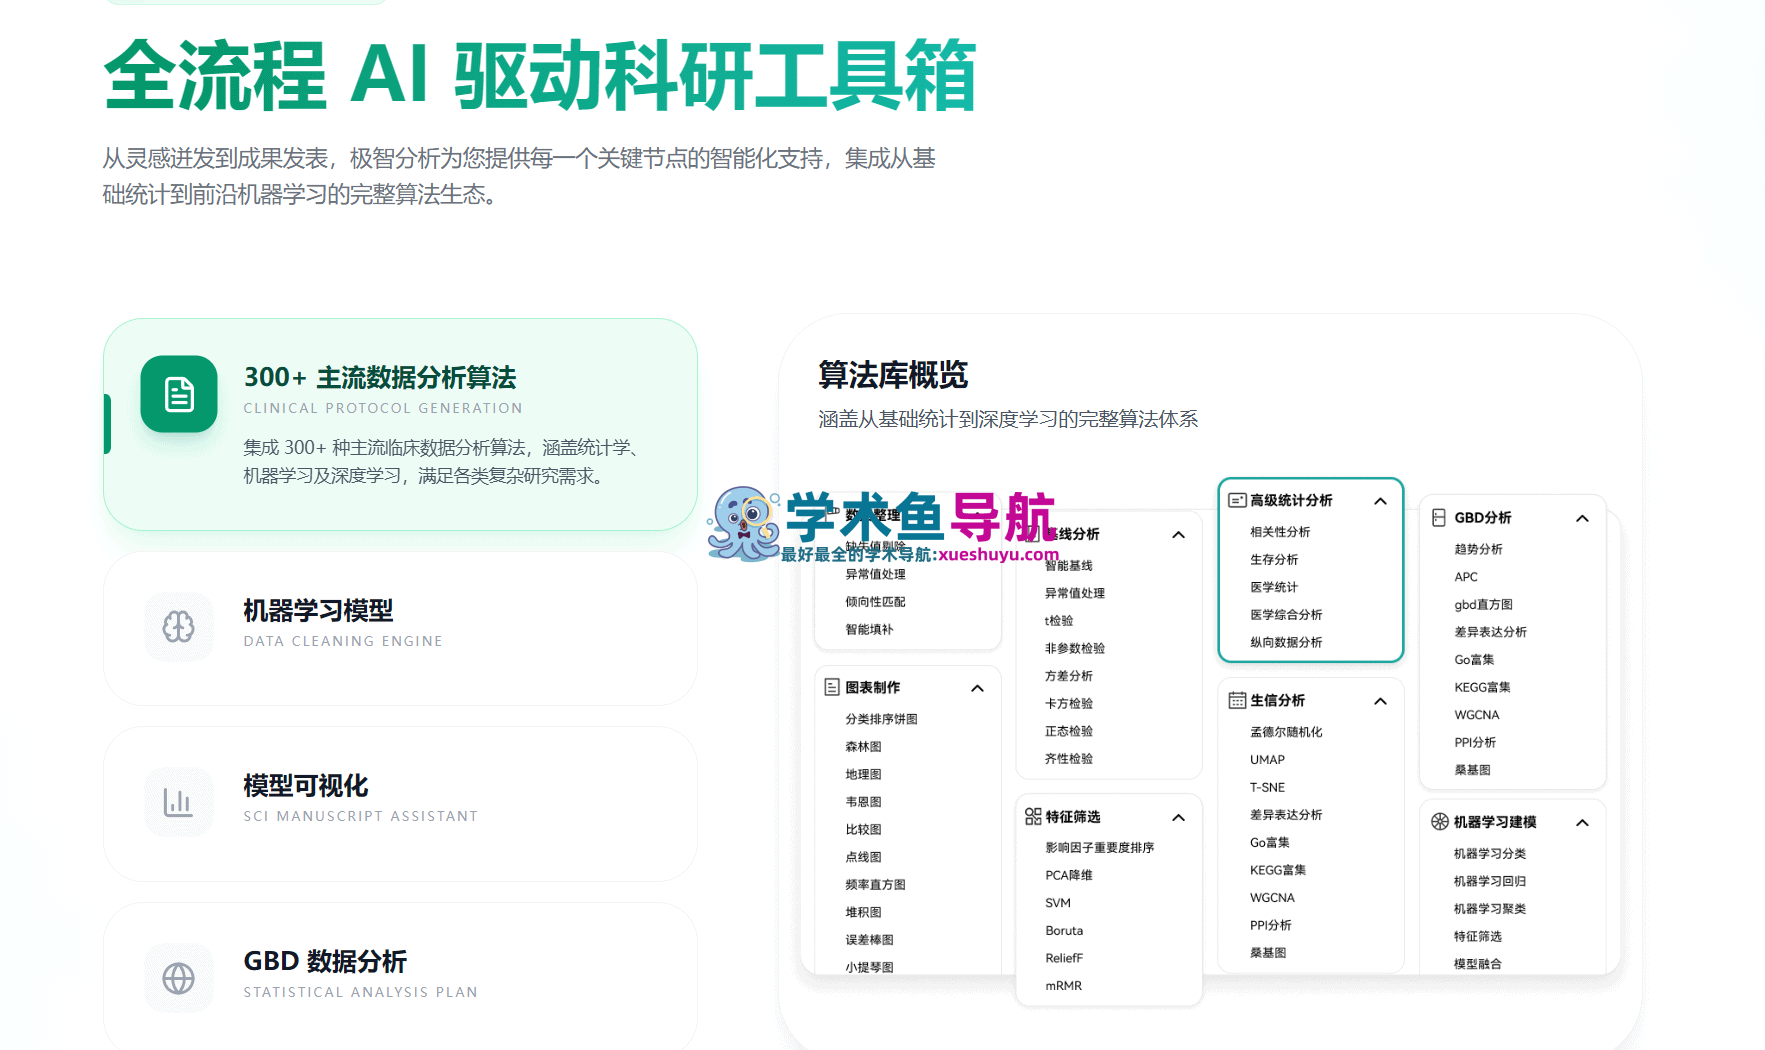Click the icon left of 高级统计分析 header

tap(1237, 500)
